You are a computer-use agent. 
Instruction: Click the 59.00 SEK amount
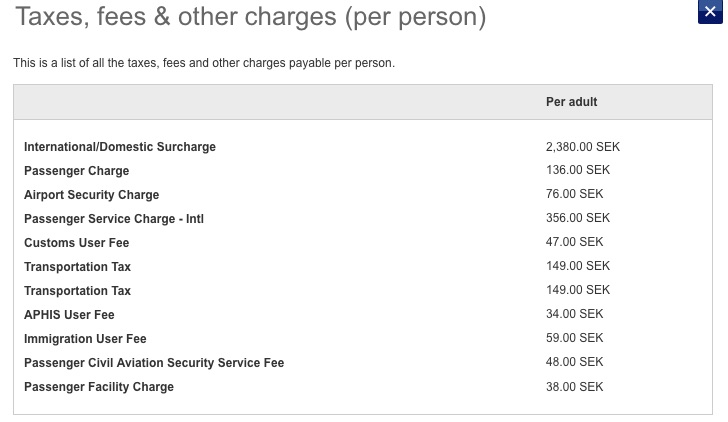574,338
